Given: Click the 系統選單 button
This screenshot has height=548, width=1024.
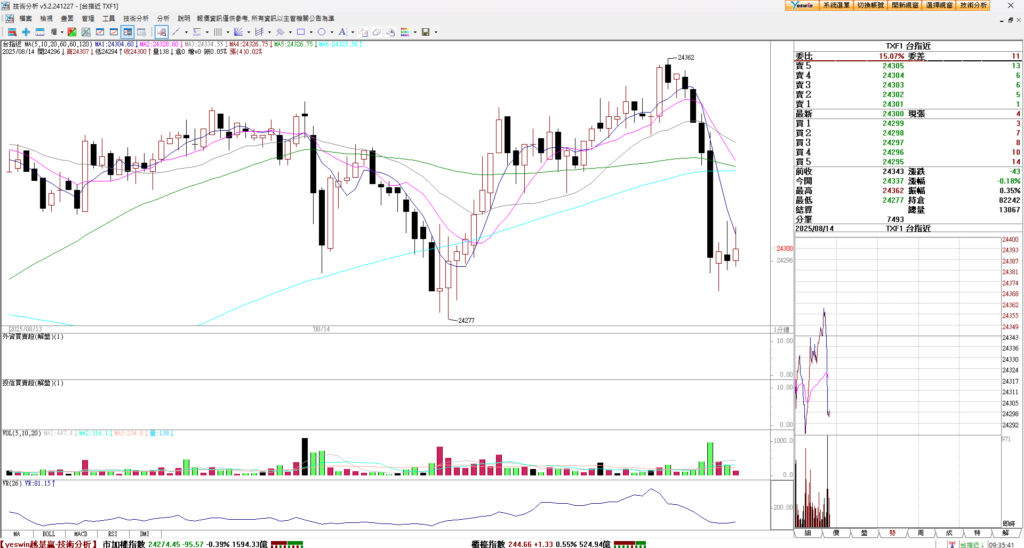Looking at the screenshot, I should tap(835, 5).
